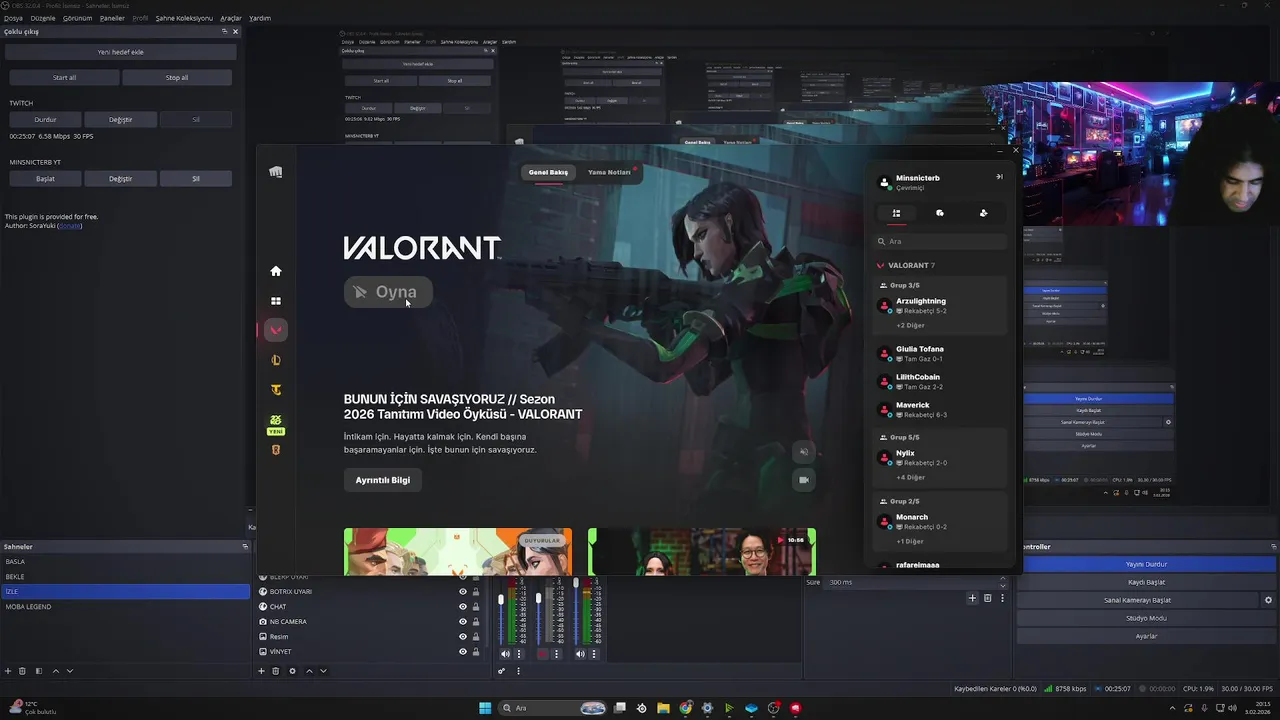This screenshot has width=1280, height=720.
Task: Mute the VALORANT trailer sound icon
Action: [803, 452]
